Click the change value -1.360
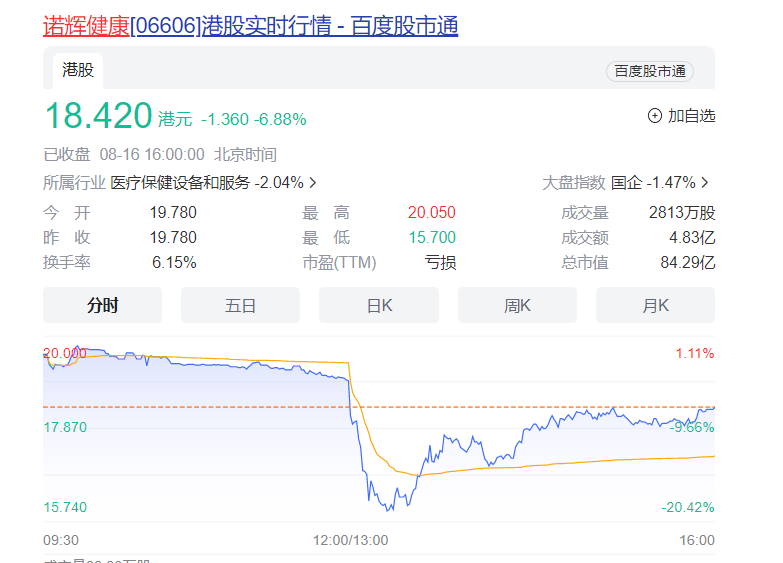 (x=225, y=119)
